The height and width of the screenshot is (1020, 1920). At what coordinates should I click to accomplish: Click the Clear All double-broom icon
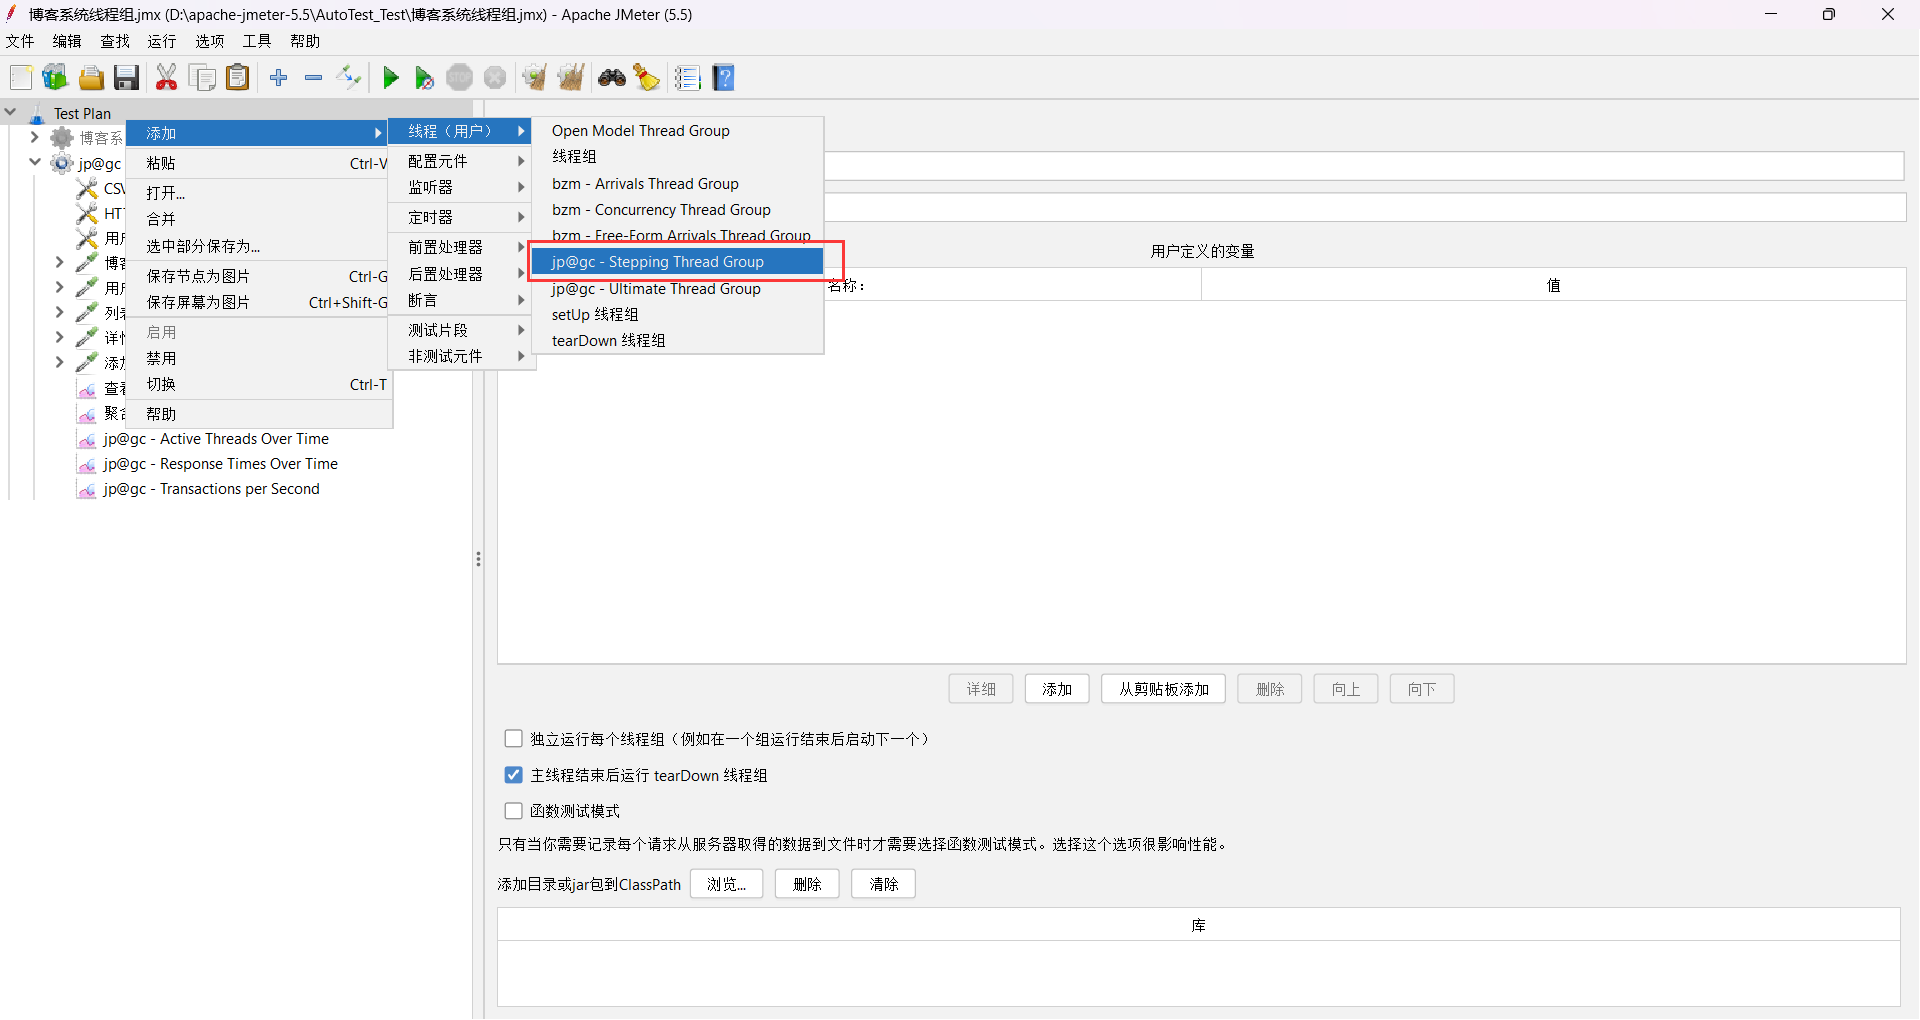[x=571, y=78]
